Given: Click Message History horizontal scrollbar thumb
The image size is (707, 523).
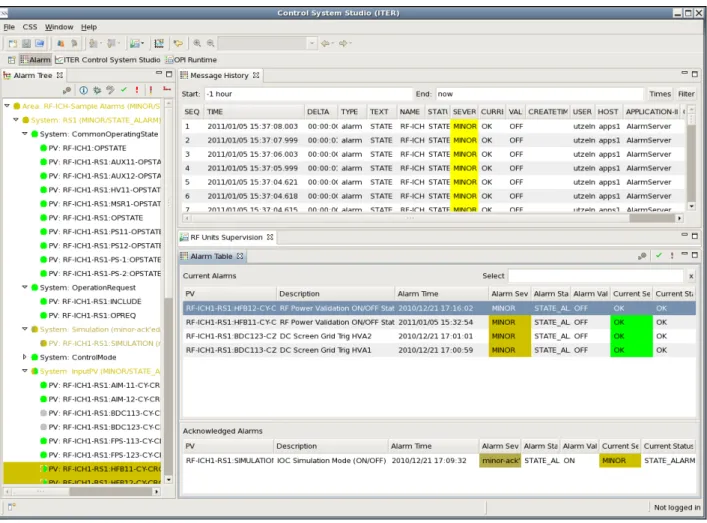Looking at the screenshot, I should [652, 218].
